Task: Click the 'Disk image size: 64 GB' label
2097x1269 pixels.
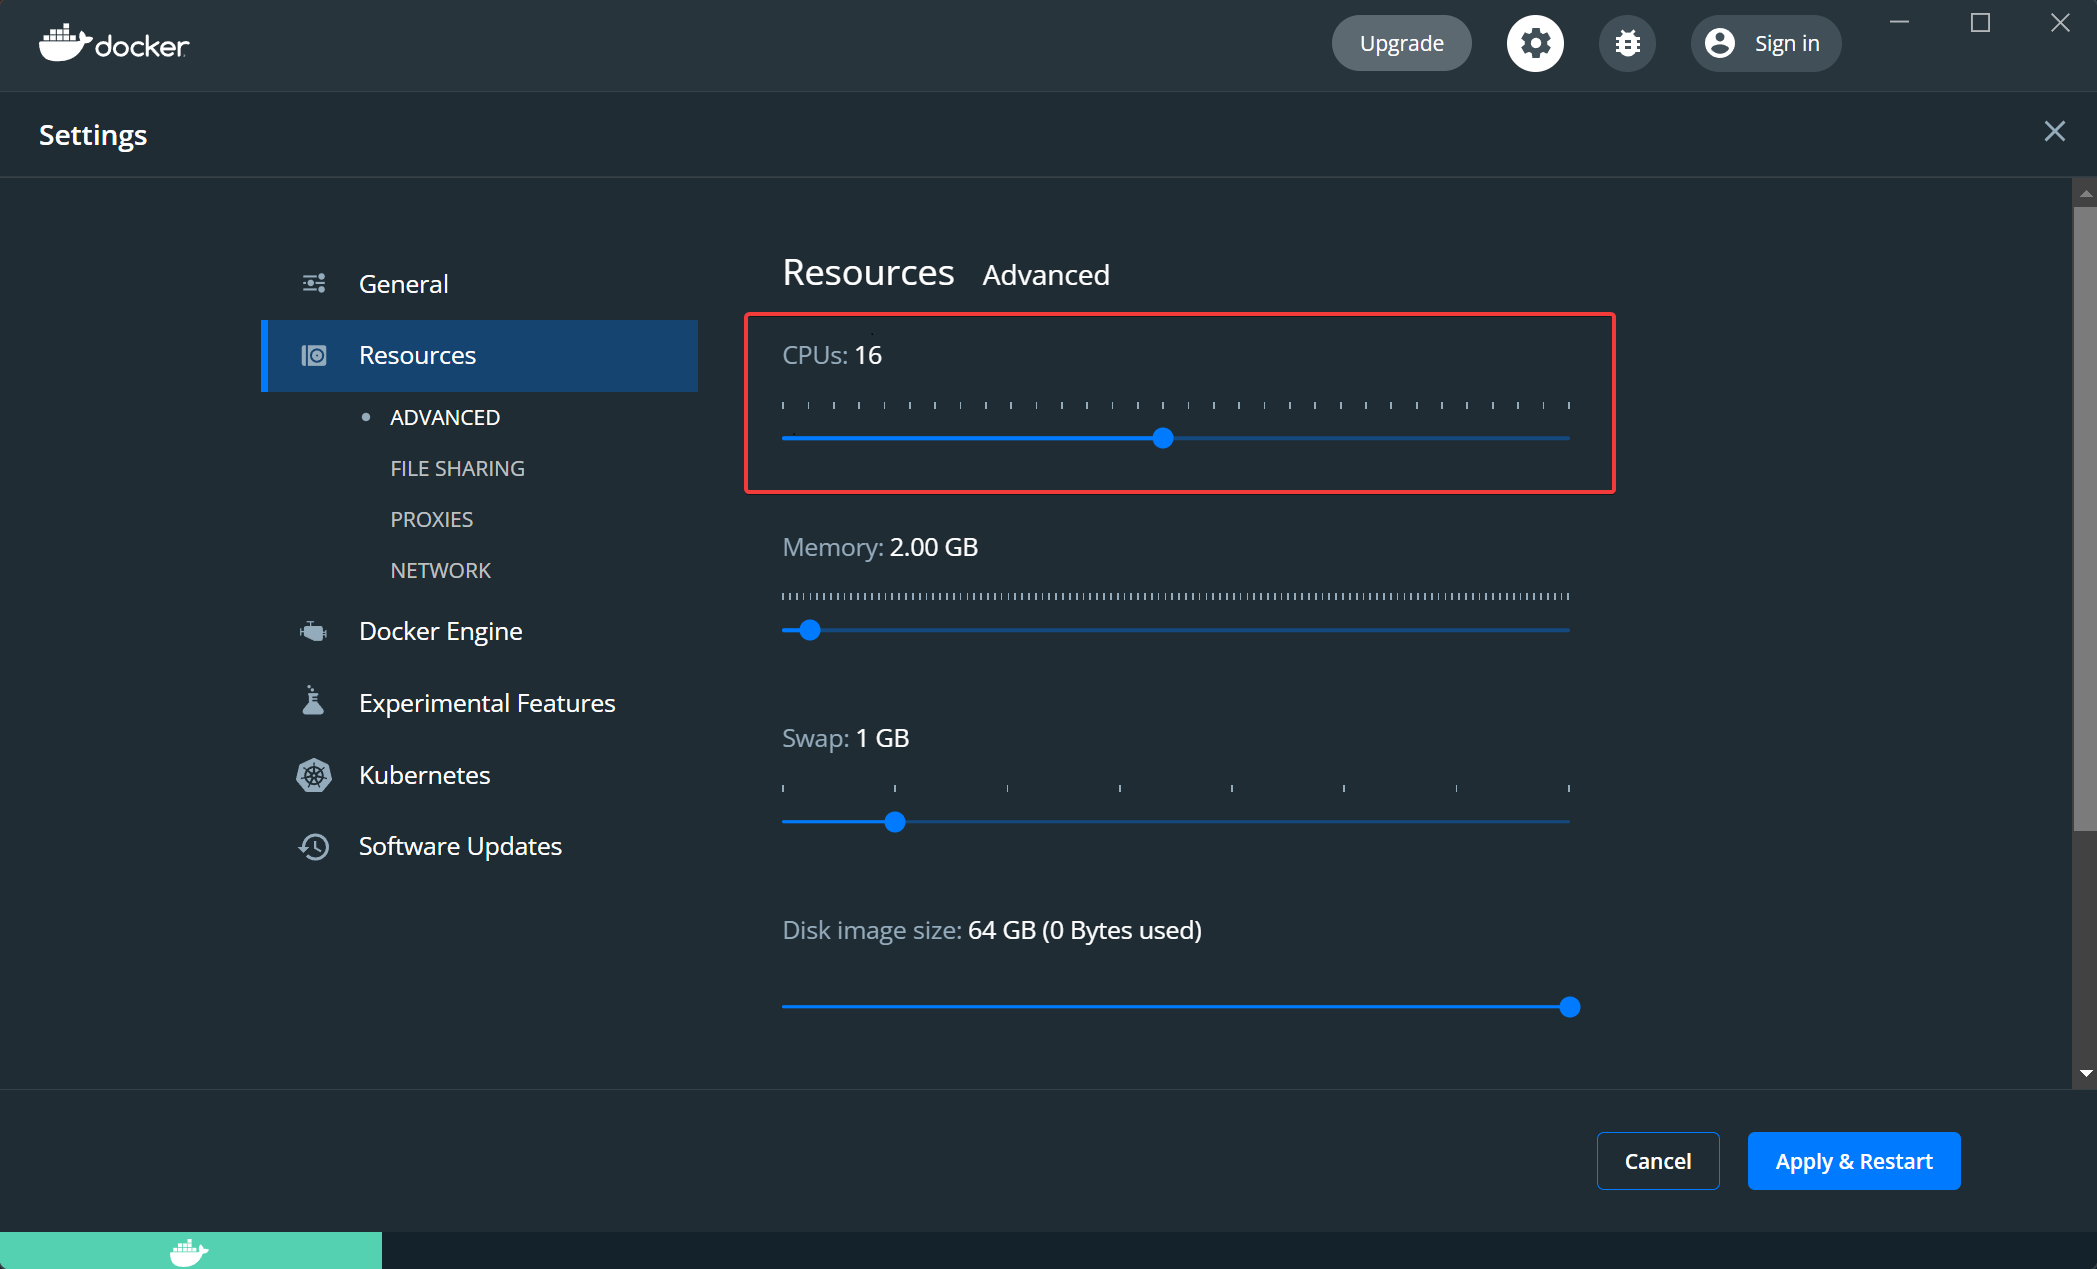Action: pyautogui.click(x=991, y=930)
